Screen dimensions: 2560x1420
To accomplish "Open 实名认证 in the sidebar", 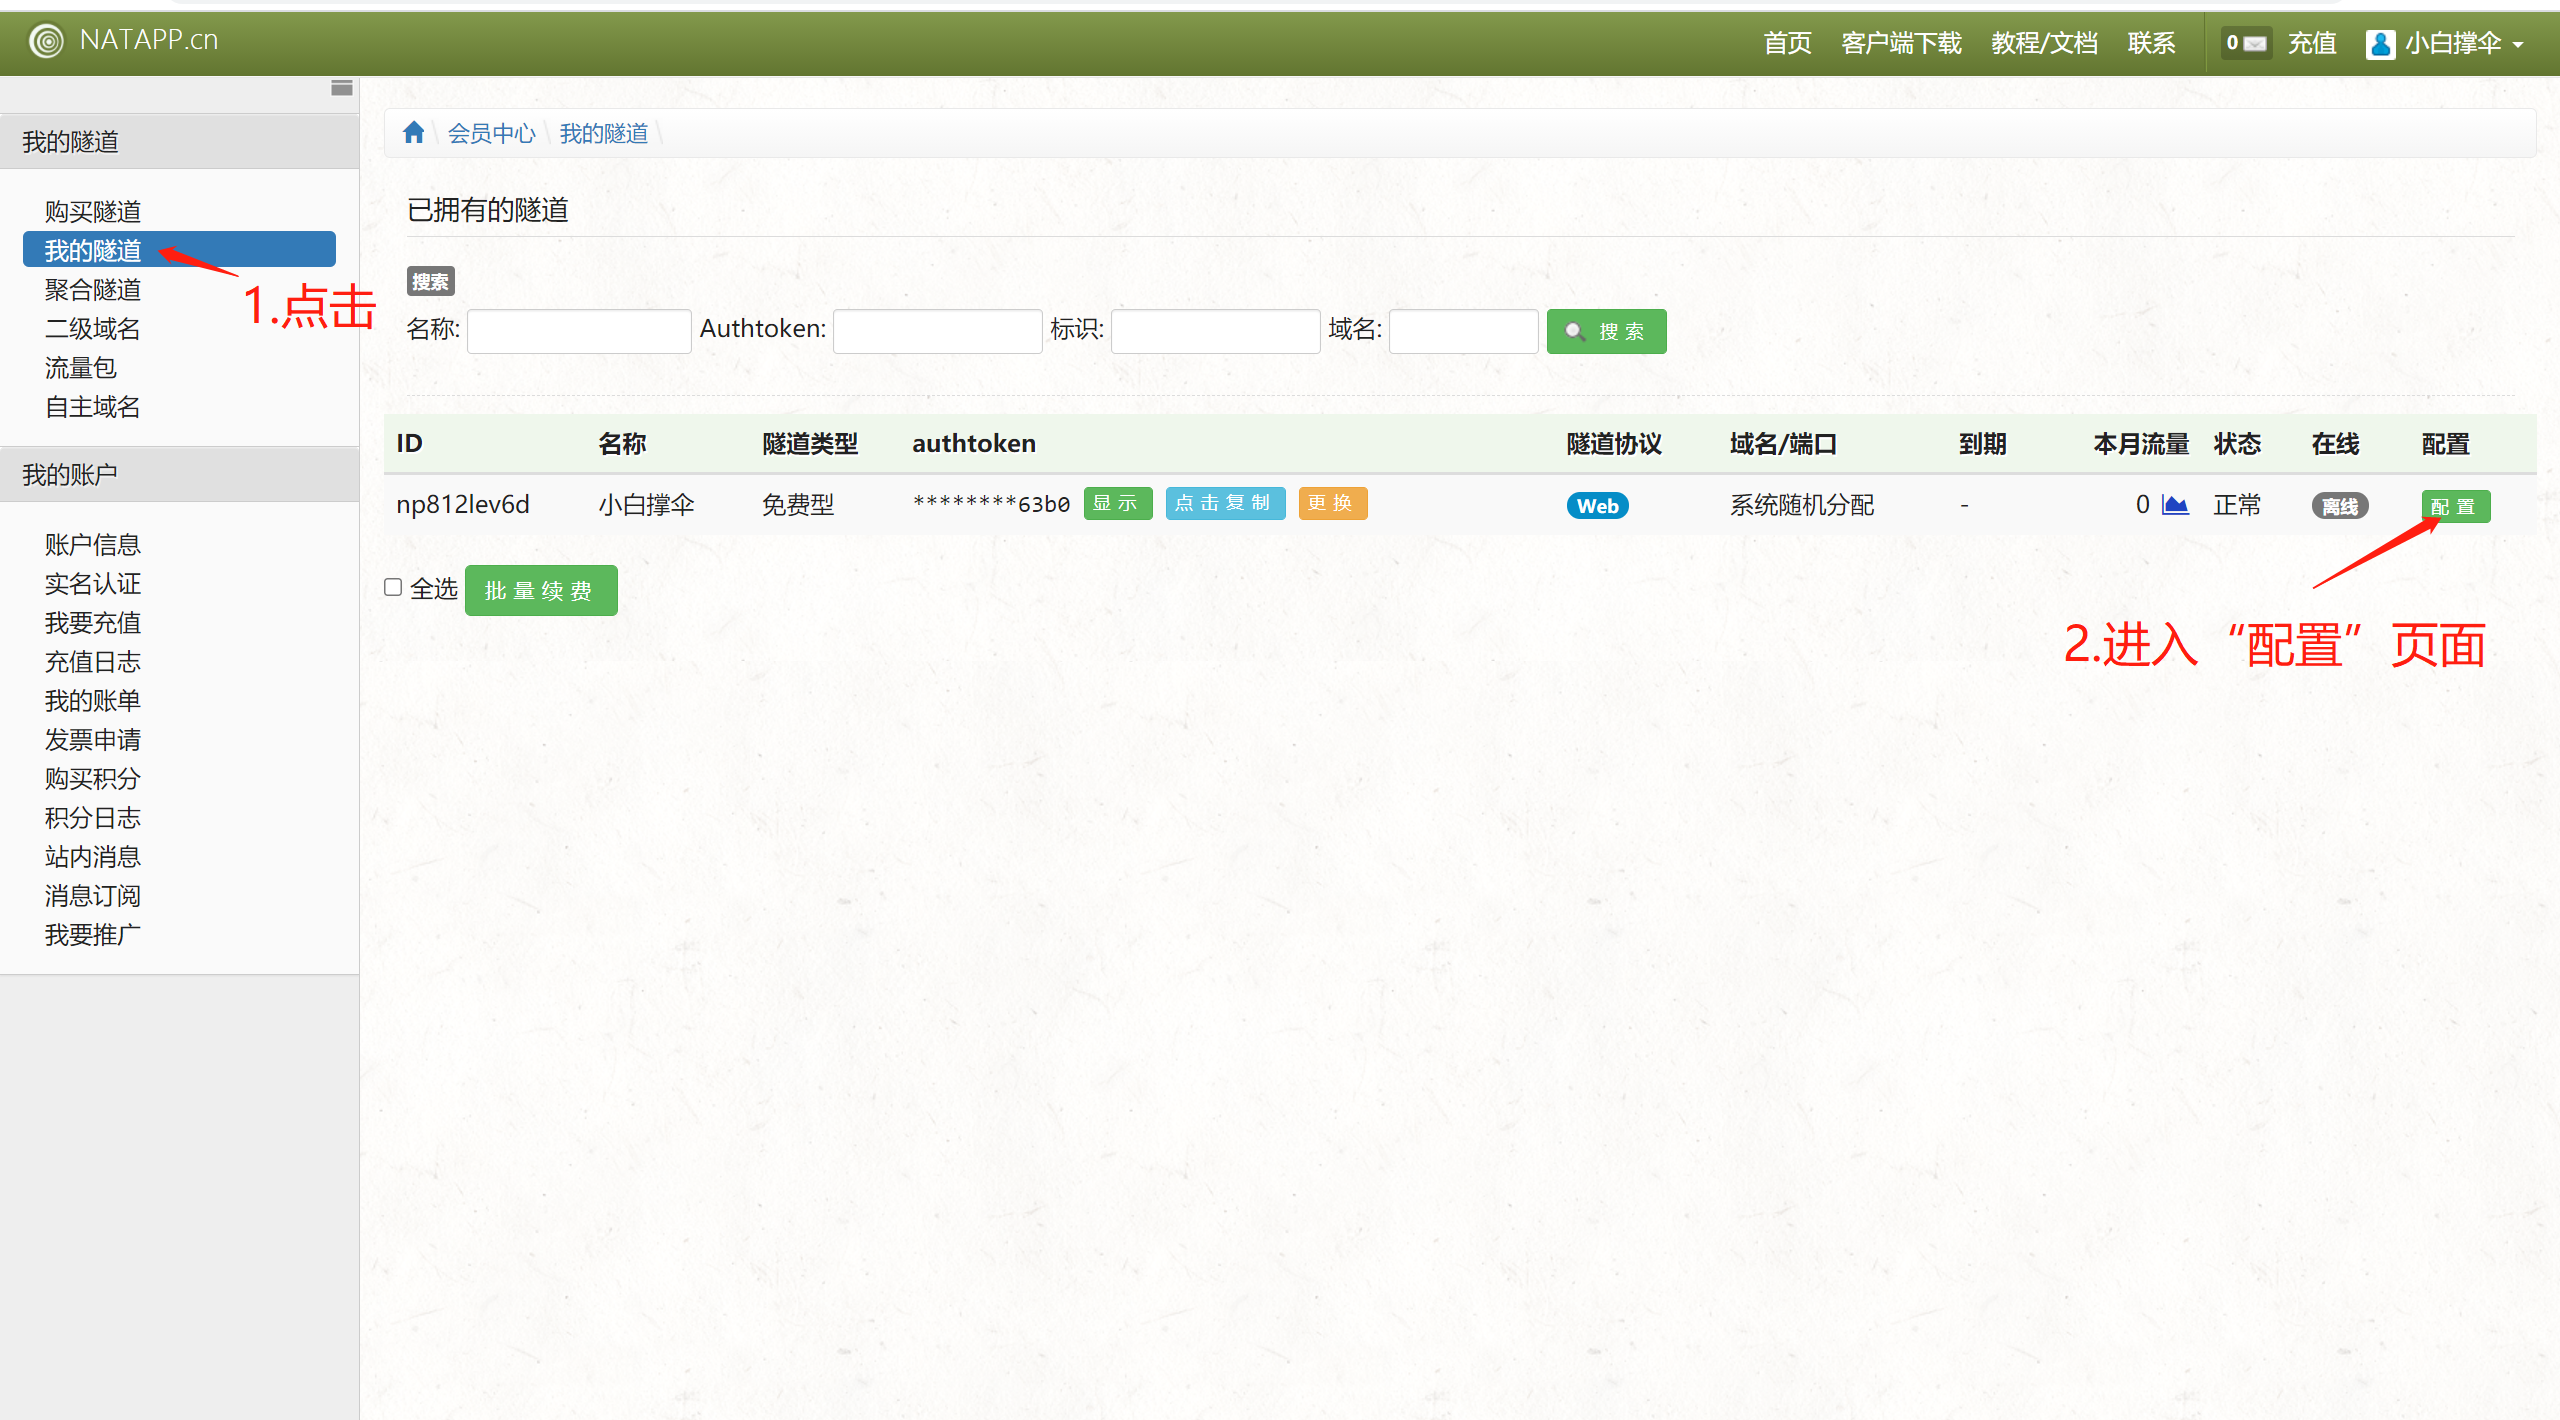I will 93,584.
